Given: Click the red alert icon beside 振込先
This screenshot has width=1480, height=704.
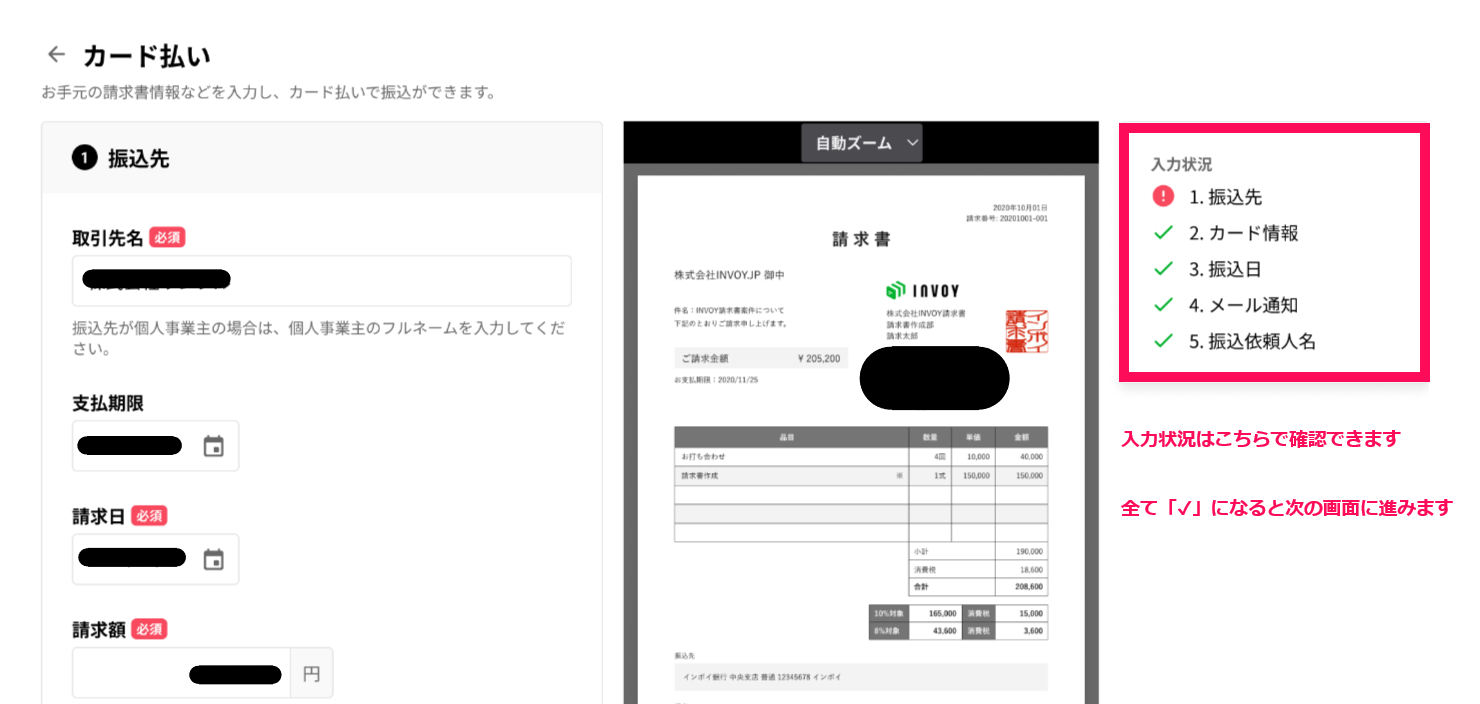Looking at the screenshot, I should [x=1163, y=196].
